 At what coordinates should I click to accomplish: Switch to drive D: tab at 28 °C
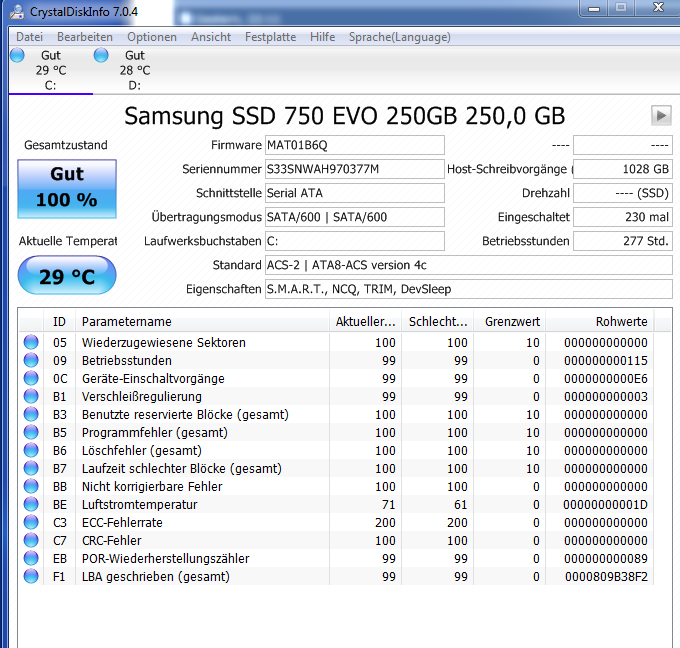pos(135,70)
